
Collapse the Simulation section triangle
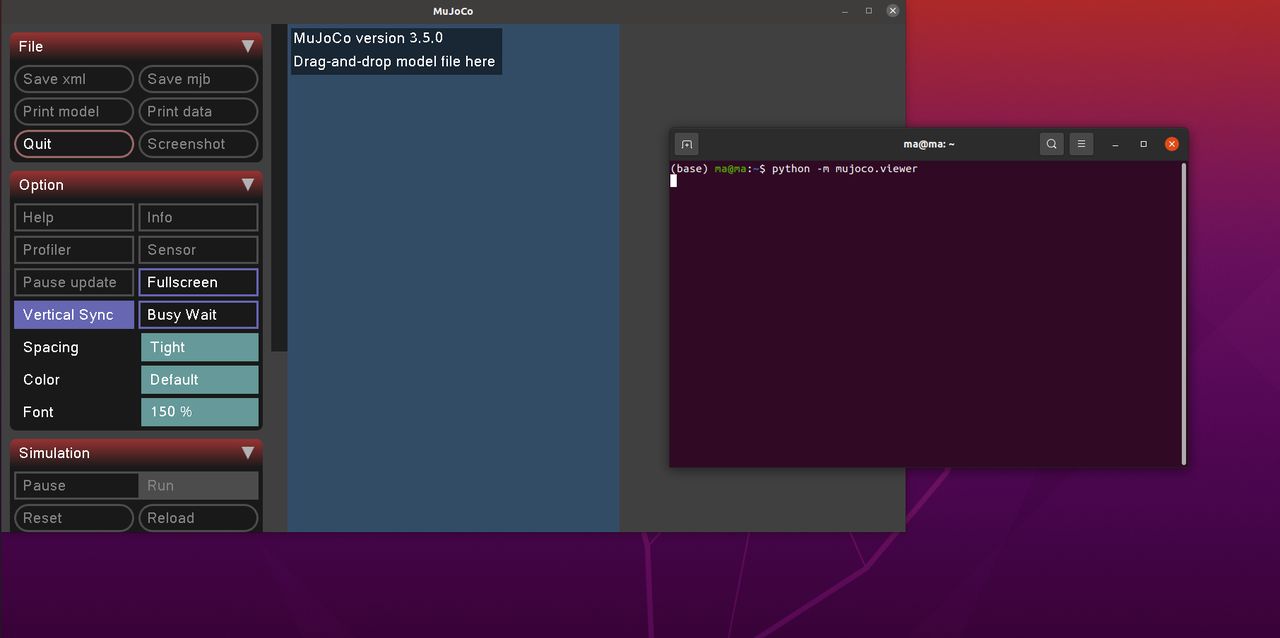[x=248, y=453]
